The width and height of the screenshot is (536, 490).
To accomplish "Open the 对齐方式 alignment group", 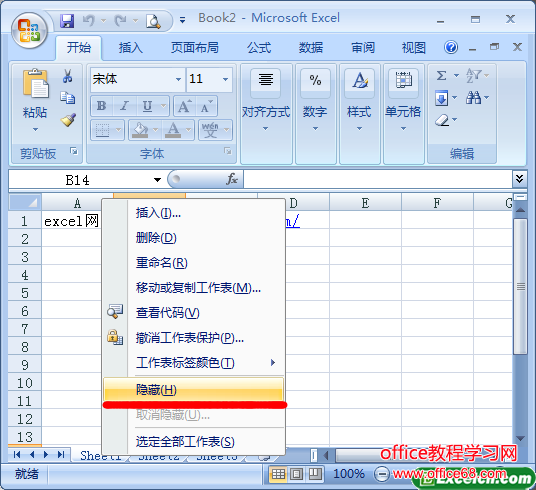I will [x=266, y=113].
